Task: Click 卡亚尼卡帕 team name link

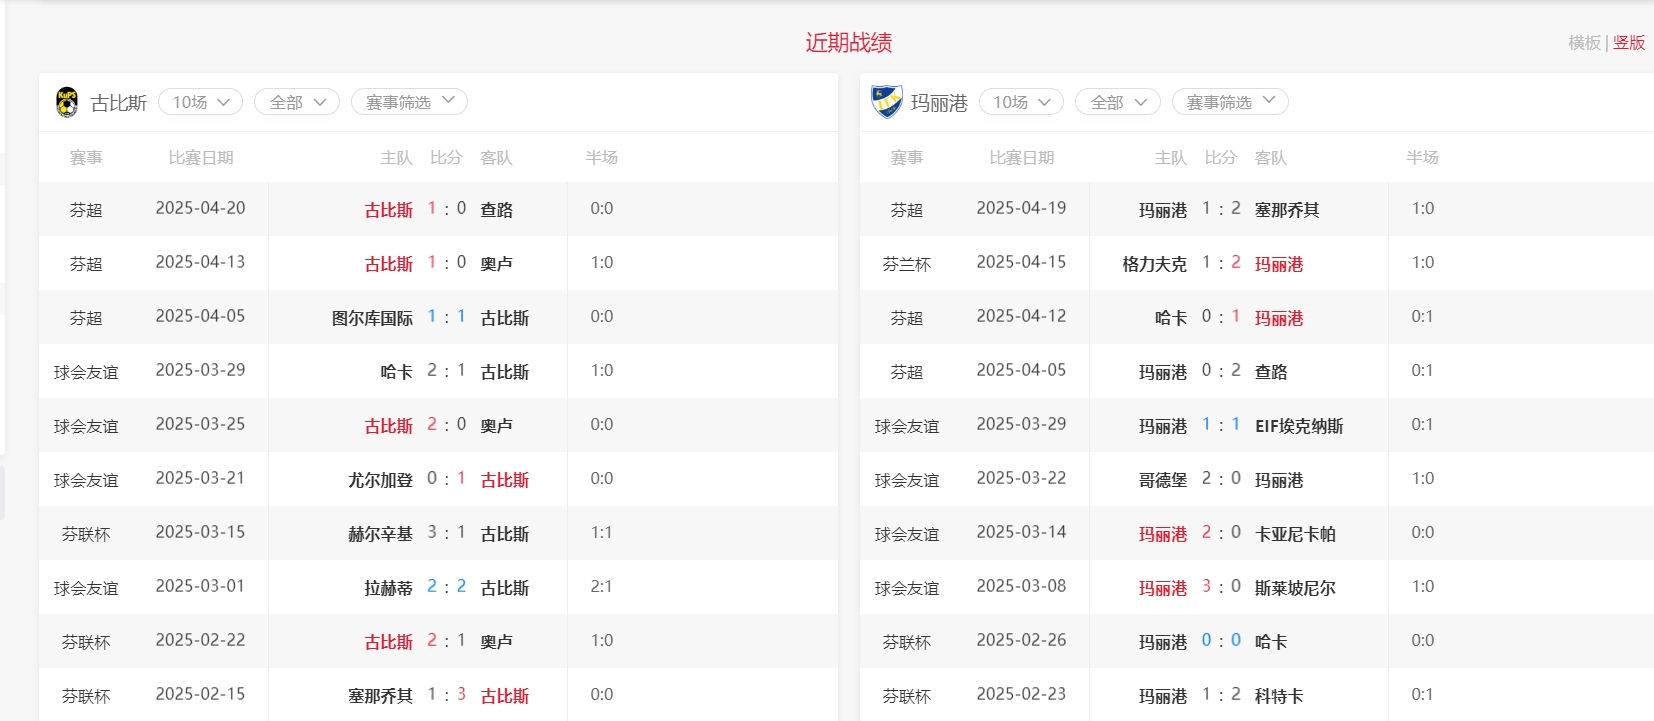Action: [1295, 534]
